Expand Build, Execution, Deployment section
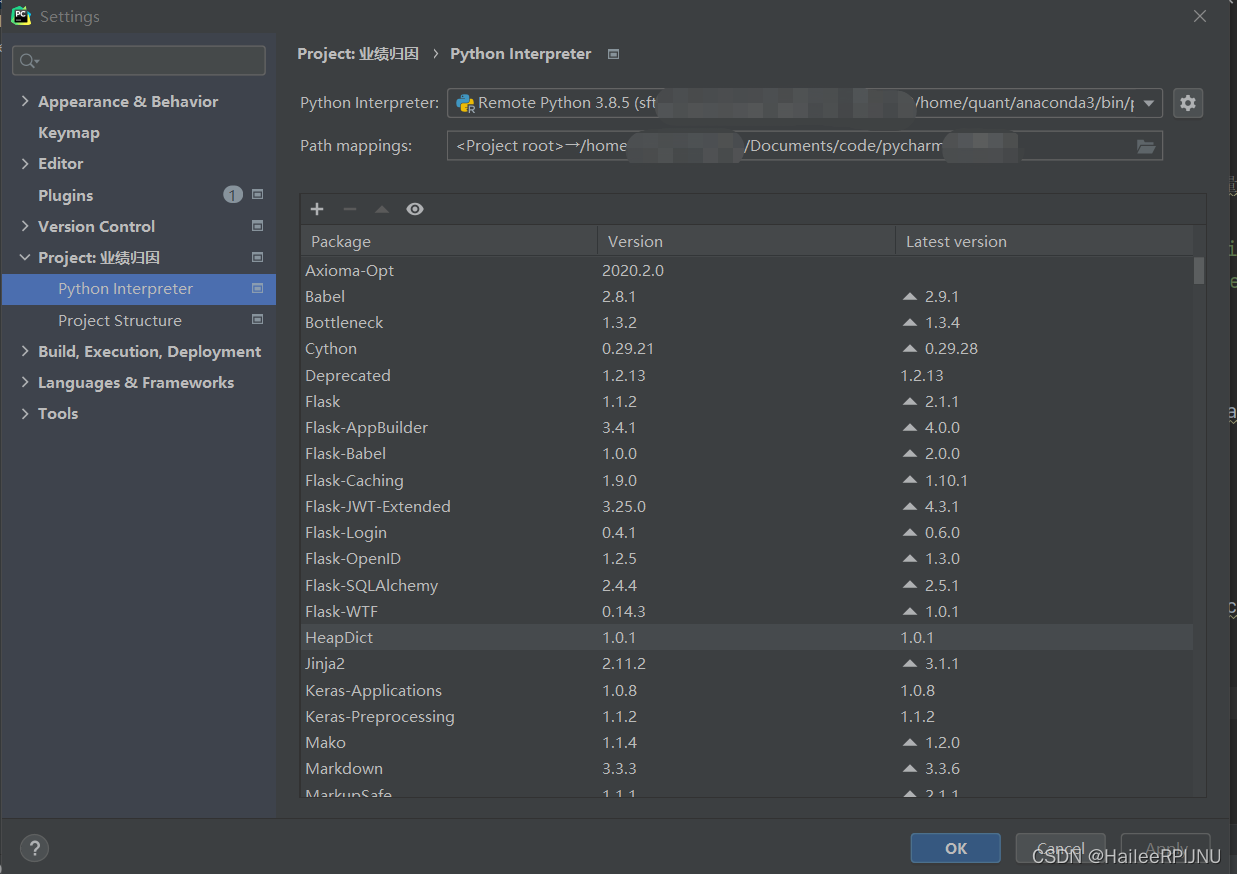The height and width of the screenshot is (874, 1237). (x=25, y=351)
